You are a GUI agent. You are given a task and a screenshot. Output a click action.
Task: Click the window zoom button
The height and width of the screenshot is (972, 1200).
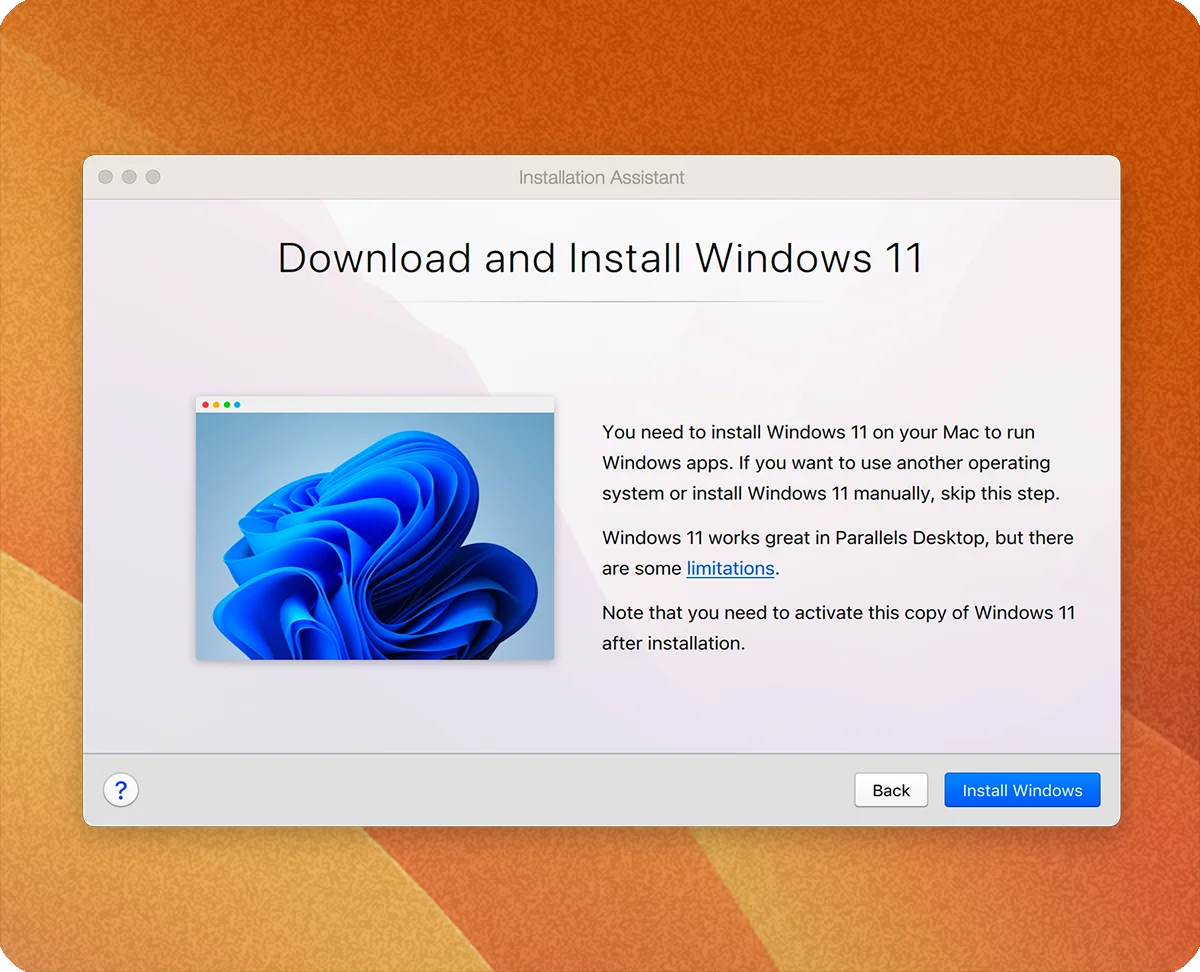(153, 177)
